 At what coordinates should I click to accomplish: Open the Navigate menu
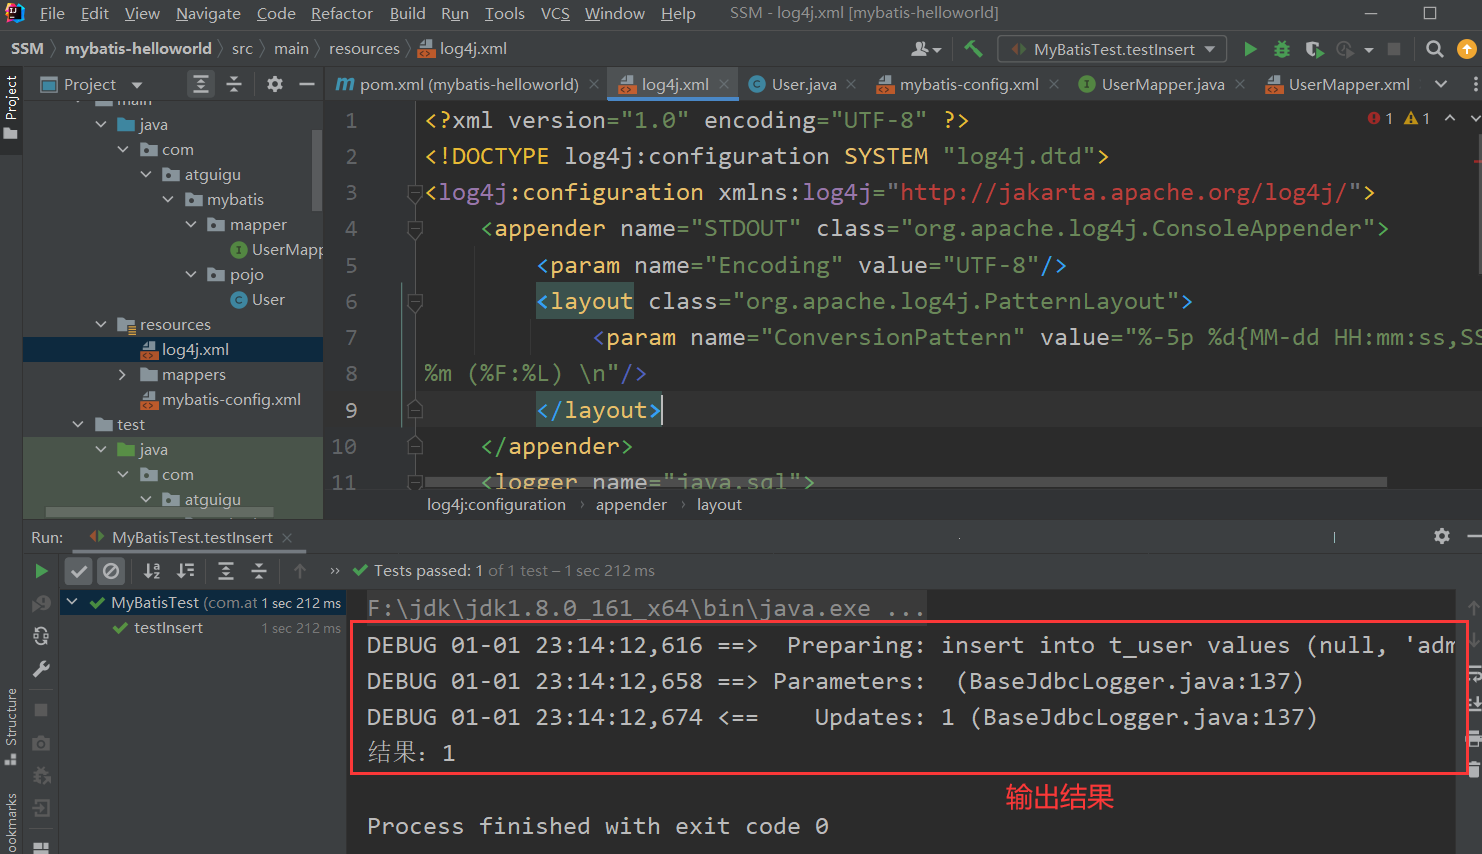[208, 13]
